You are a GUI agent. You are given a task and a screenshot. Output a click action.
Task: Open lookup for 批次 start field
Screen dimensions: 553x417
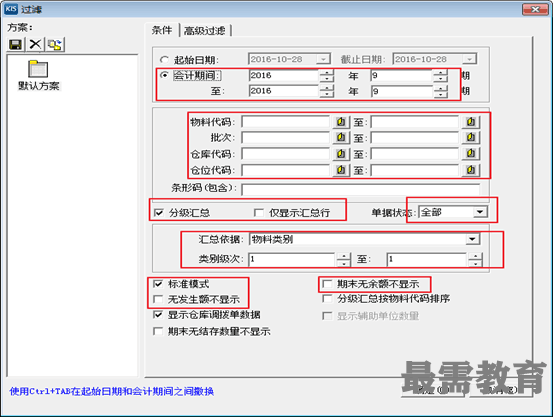click(341, 138)
